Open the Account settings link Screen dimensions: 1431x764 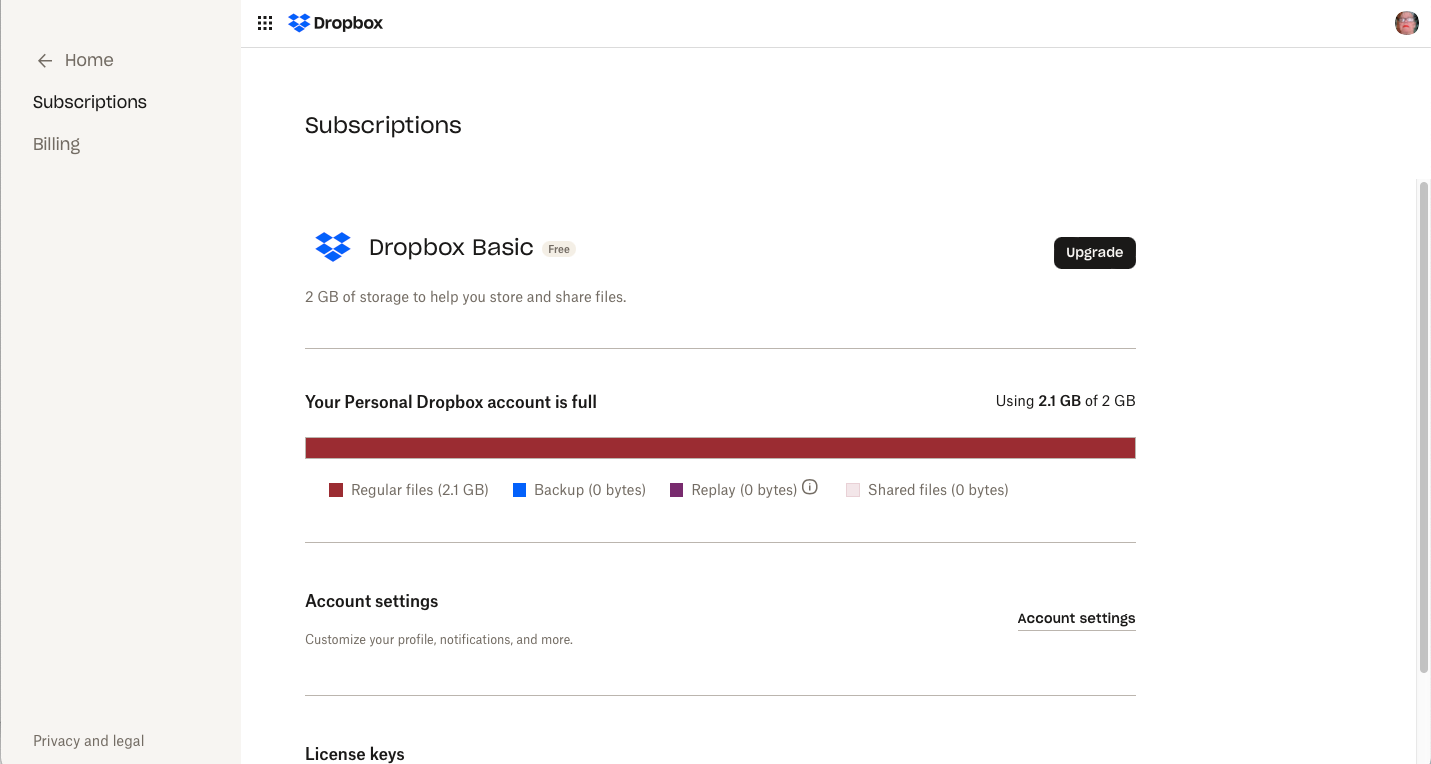[1076, 618]
